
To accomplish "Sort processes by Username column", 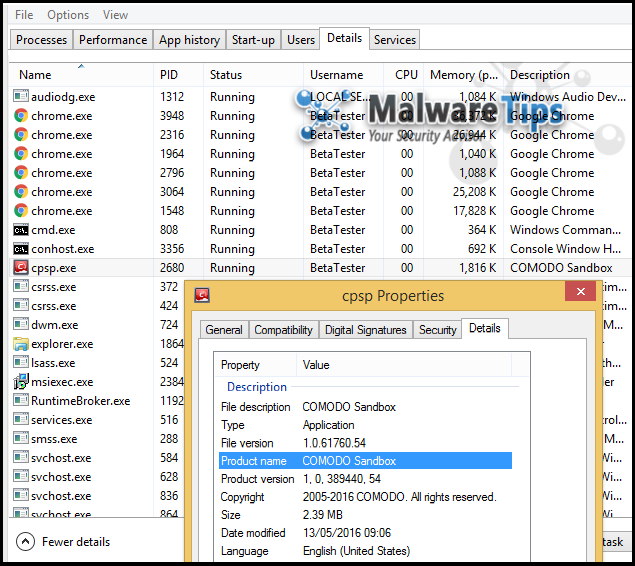I will click(343, 74).
